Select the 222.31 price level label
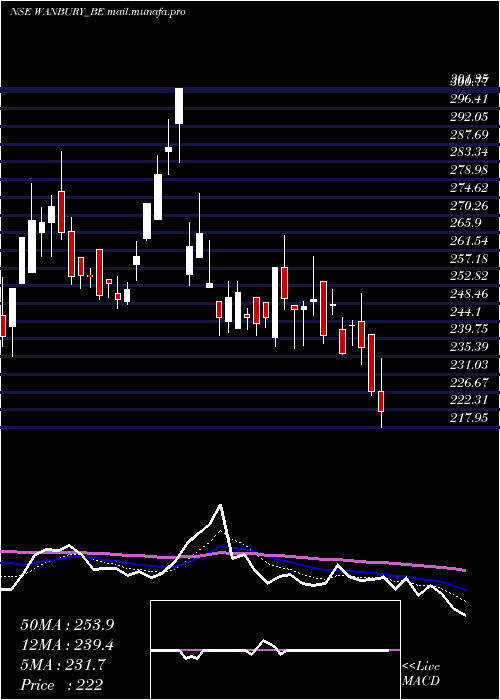 [x=469, y=400]
